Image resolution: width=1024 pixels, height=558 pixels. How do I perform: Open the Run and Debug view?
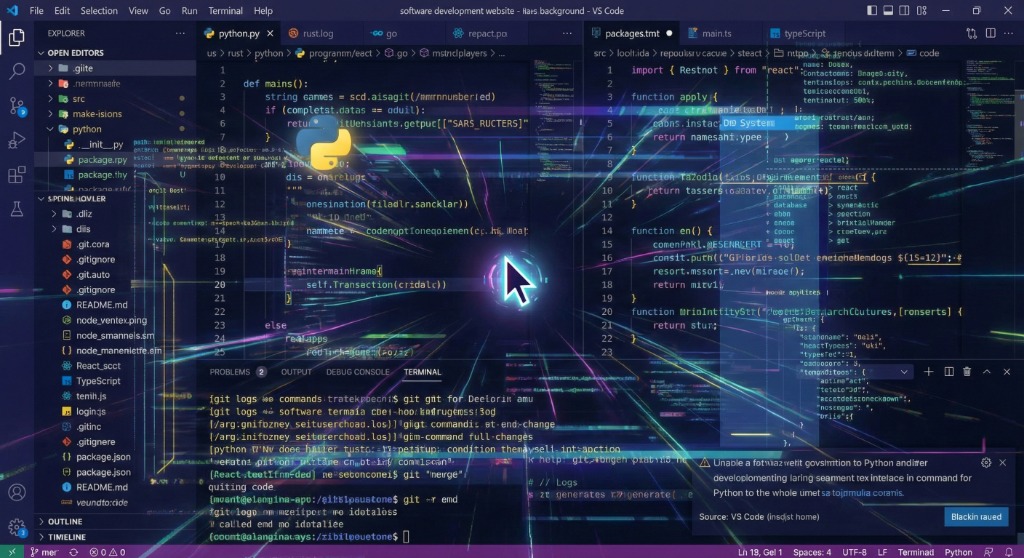point(17,140)
